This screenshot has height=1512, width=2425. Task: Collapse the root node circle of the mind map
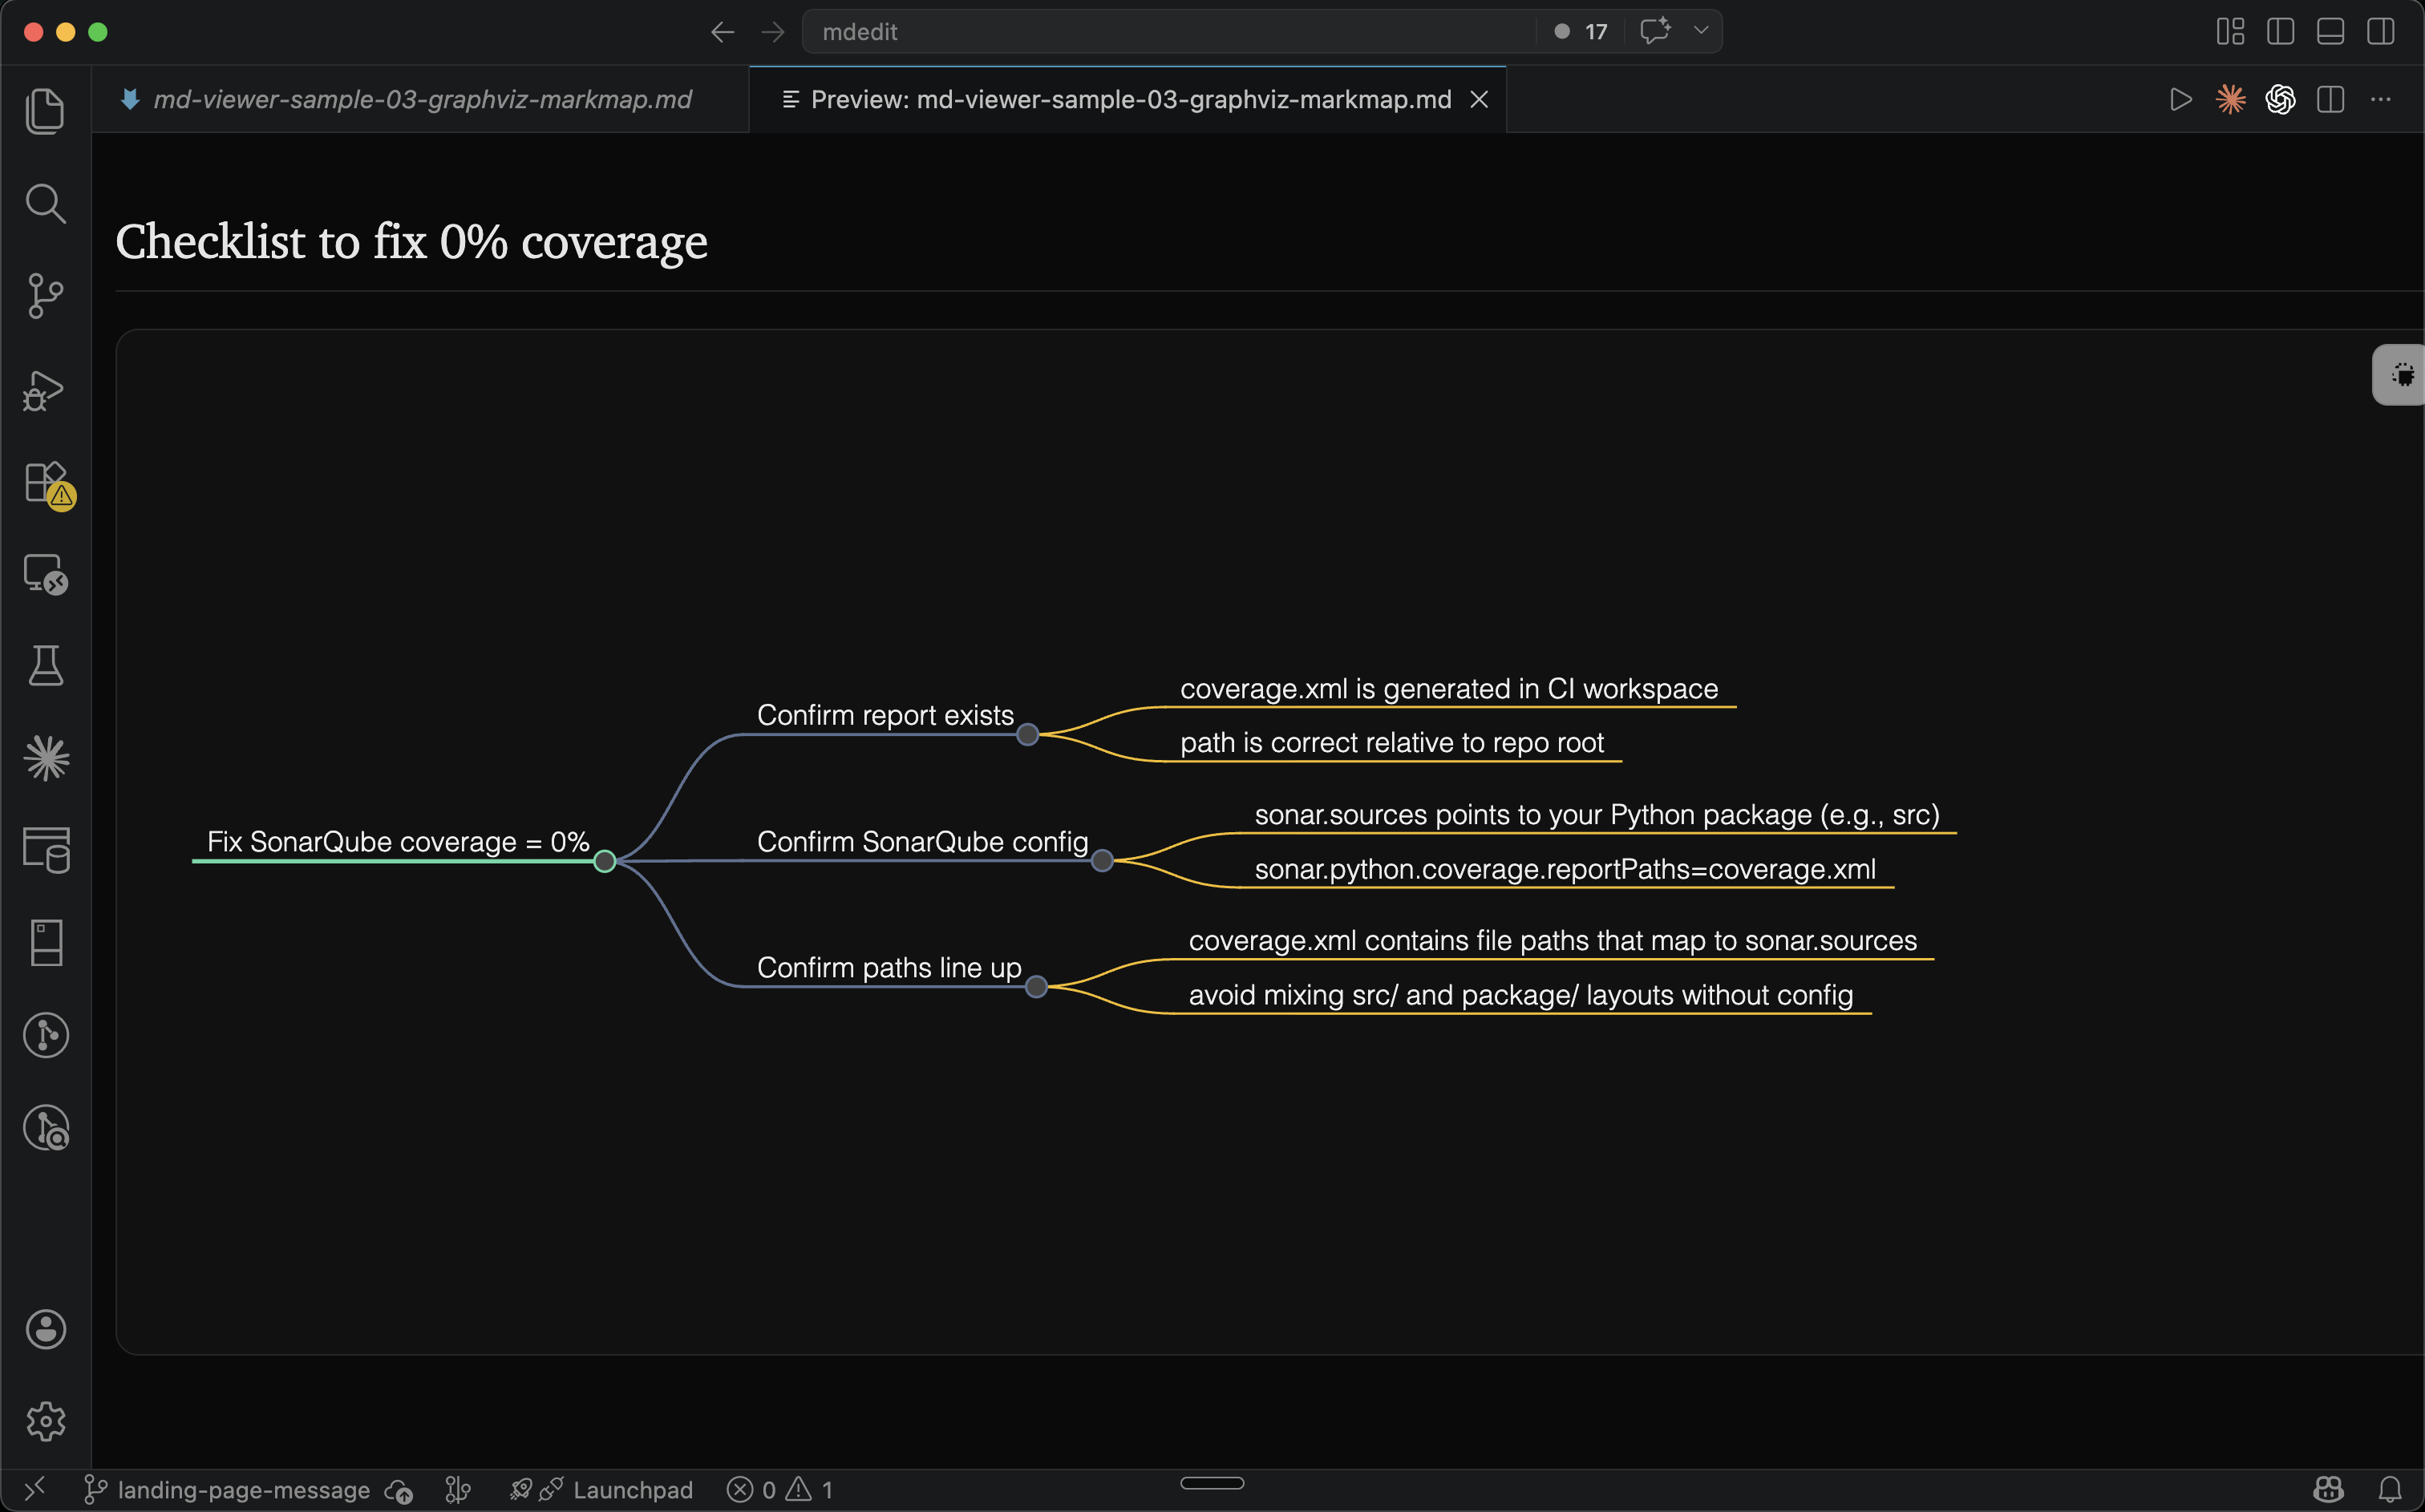604,861
